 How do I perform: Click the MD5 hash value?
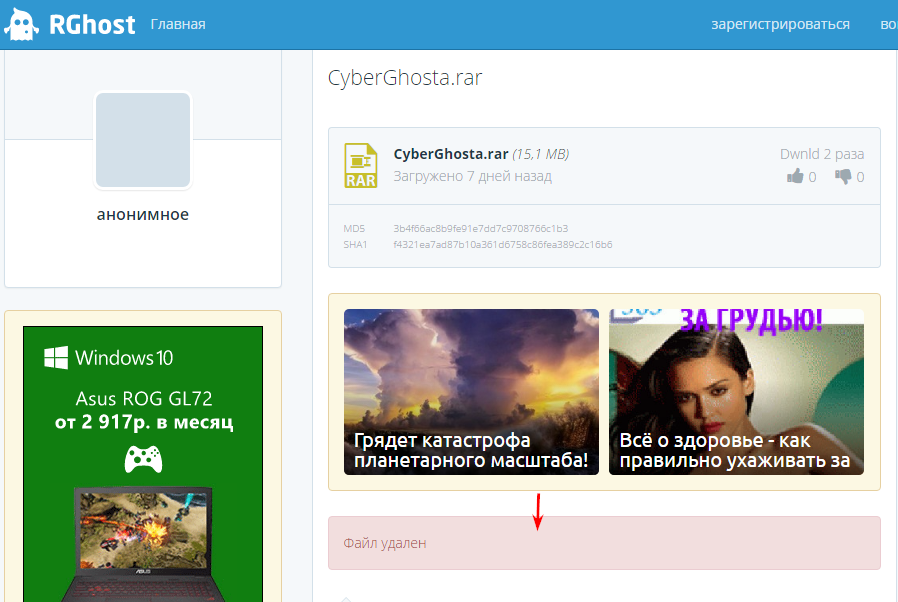coord(480,228)
